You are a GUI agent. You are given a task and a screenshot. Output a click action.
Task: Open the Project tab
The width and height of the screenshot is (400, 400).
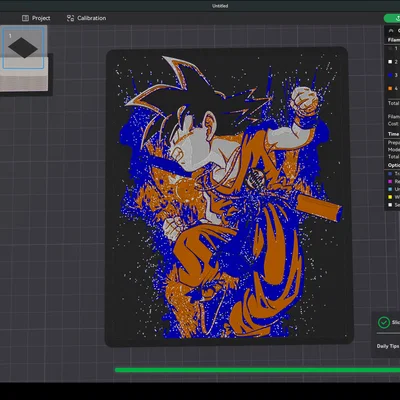tap(36, 18)
